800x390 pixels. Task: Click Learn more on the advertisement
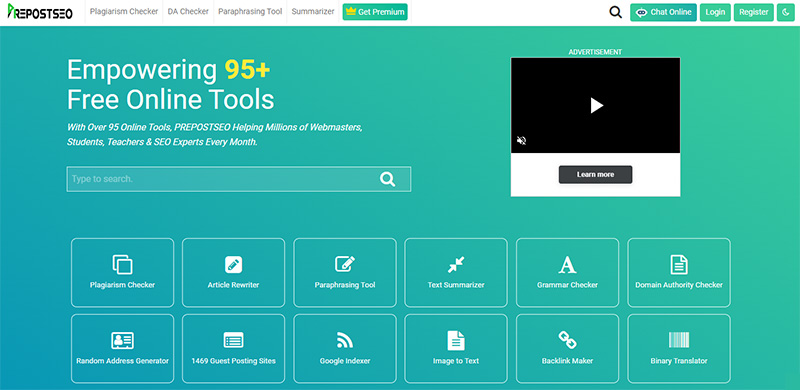(x=595, y=175)
